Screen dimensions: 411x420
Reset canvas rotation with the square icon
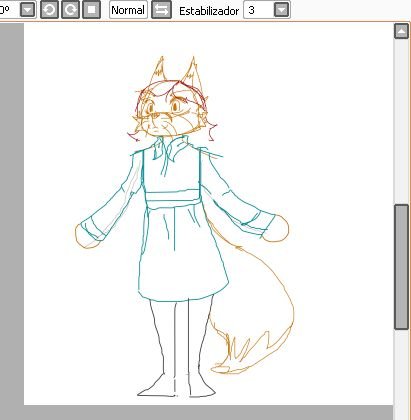pos(91,10)
